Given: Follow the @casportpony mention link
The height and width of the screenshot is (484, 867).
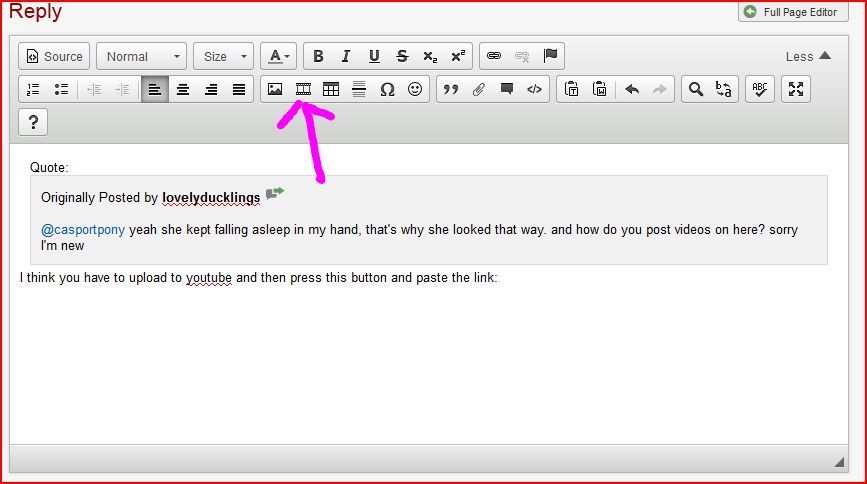Looking at the screenshot, I should click(x=83, y=229).
